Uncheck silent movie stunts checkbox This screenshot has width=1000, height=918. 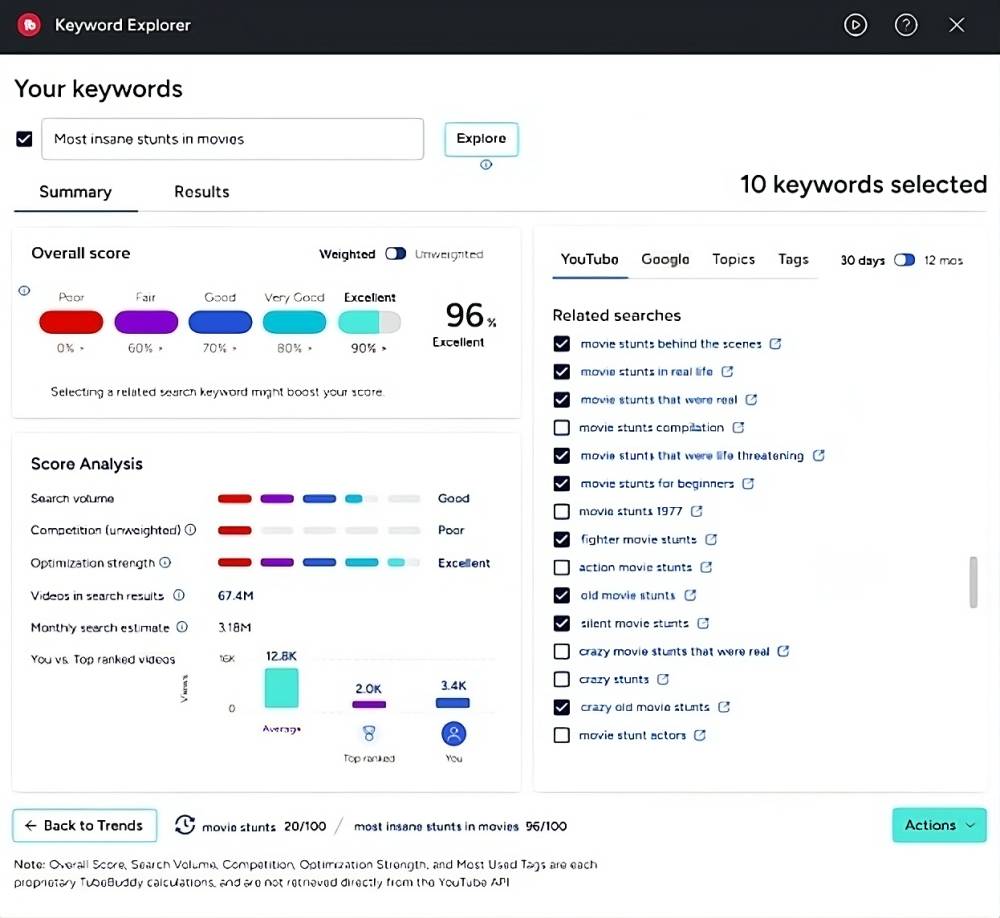(561, 623)
